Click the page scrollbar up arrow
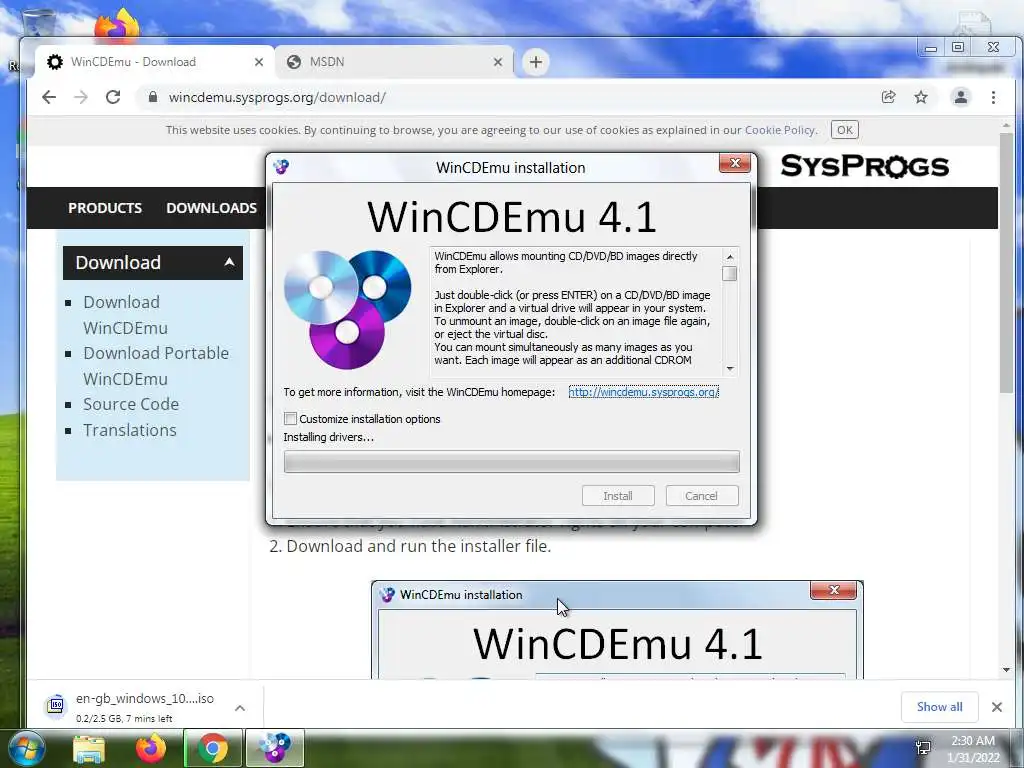 point(1006,125)
